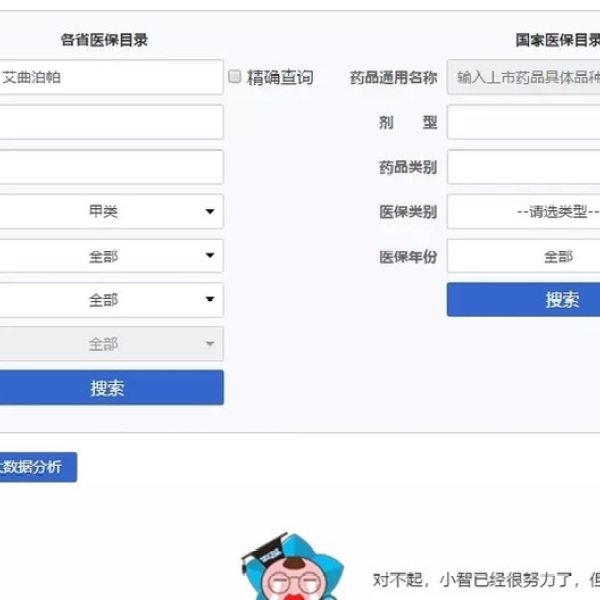Click 搜索 button under 国家医保目录
The image size is (600, 600).
523,300
